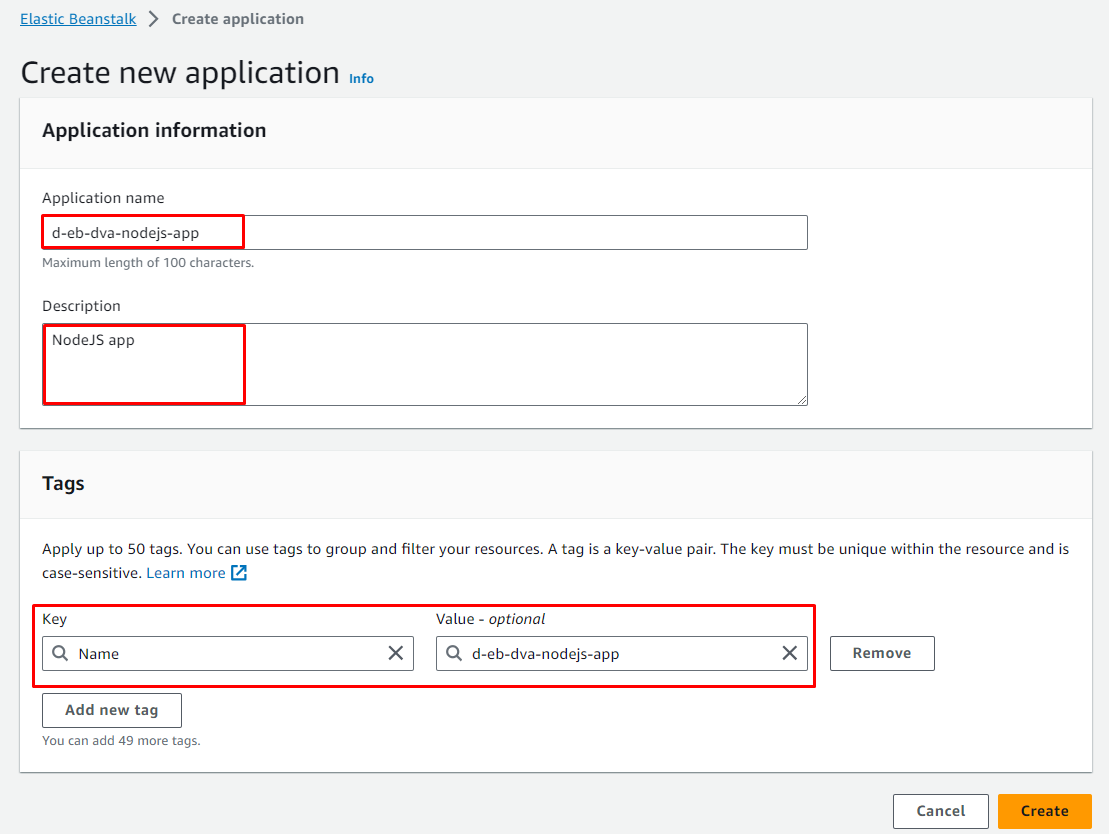This screenshot has width=1109, height=834.
Task: Click the breadcrumb chevron separator
Action: 154,19
